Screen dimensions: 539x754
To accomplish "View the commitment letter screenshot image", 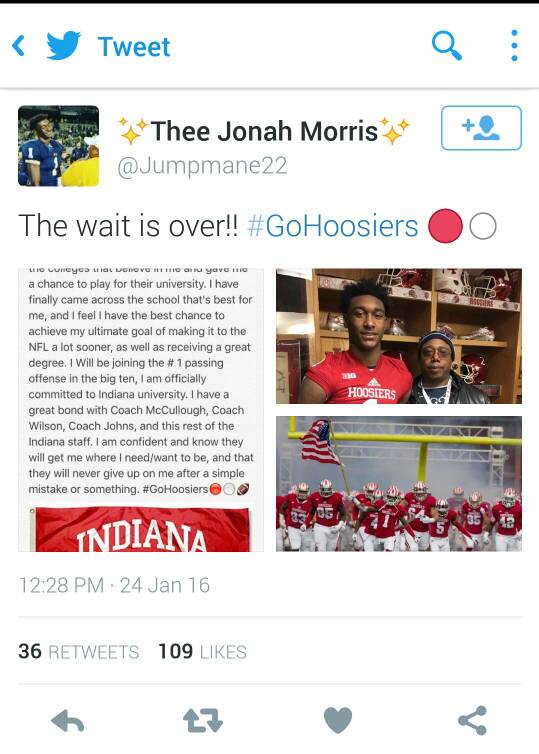I will [x=141, y=410].
